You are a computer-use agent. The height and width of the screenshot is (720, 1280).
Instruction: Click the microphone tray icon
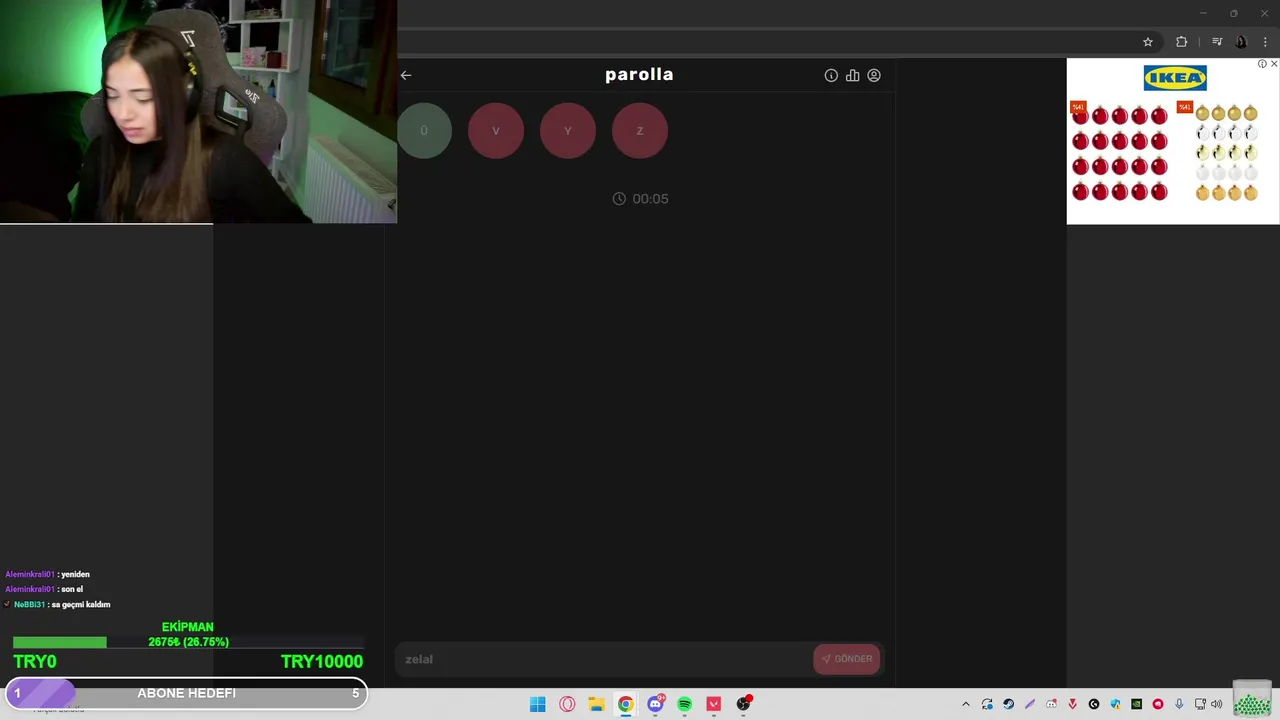point(1179,704)
